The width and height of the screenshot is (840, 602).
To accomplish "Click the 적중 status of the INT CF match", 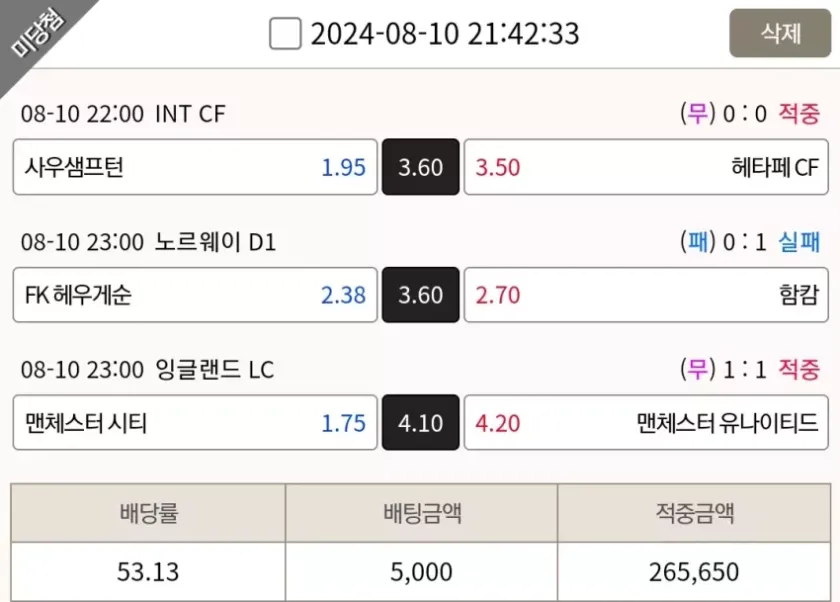I will 799,114.
